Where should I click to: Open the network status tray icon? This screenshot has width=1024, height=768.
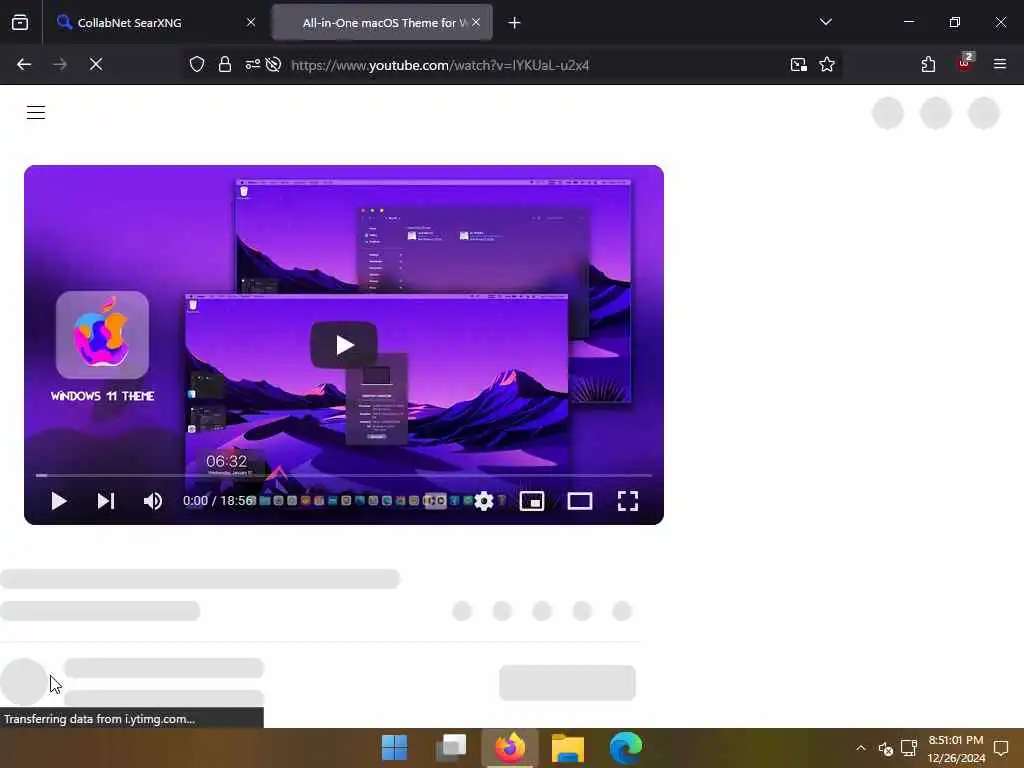click(x=909, y=748)
